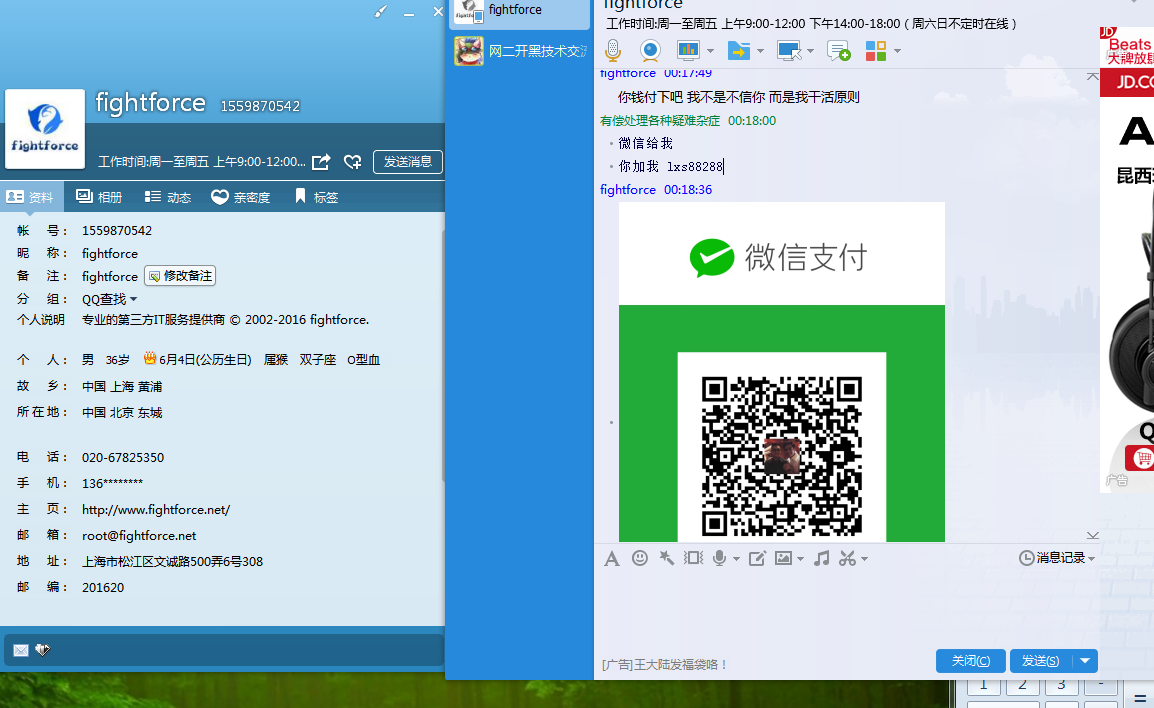The width and height of the screenshot is (1154, 708).
Task: Click the diamond icon beside the envelope
Action: pyautogui.click(x=43, y=650)
